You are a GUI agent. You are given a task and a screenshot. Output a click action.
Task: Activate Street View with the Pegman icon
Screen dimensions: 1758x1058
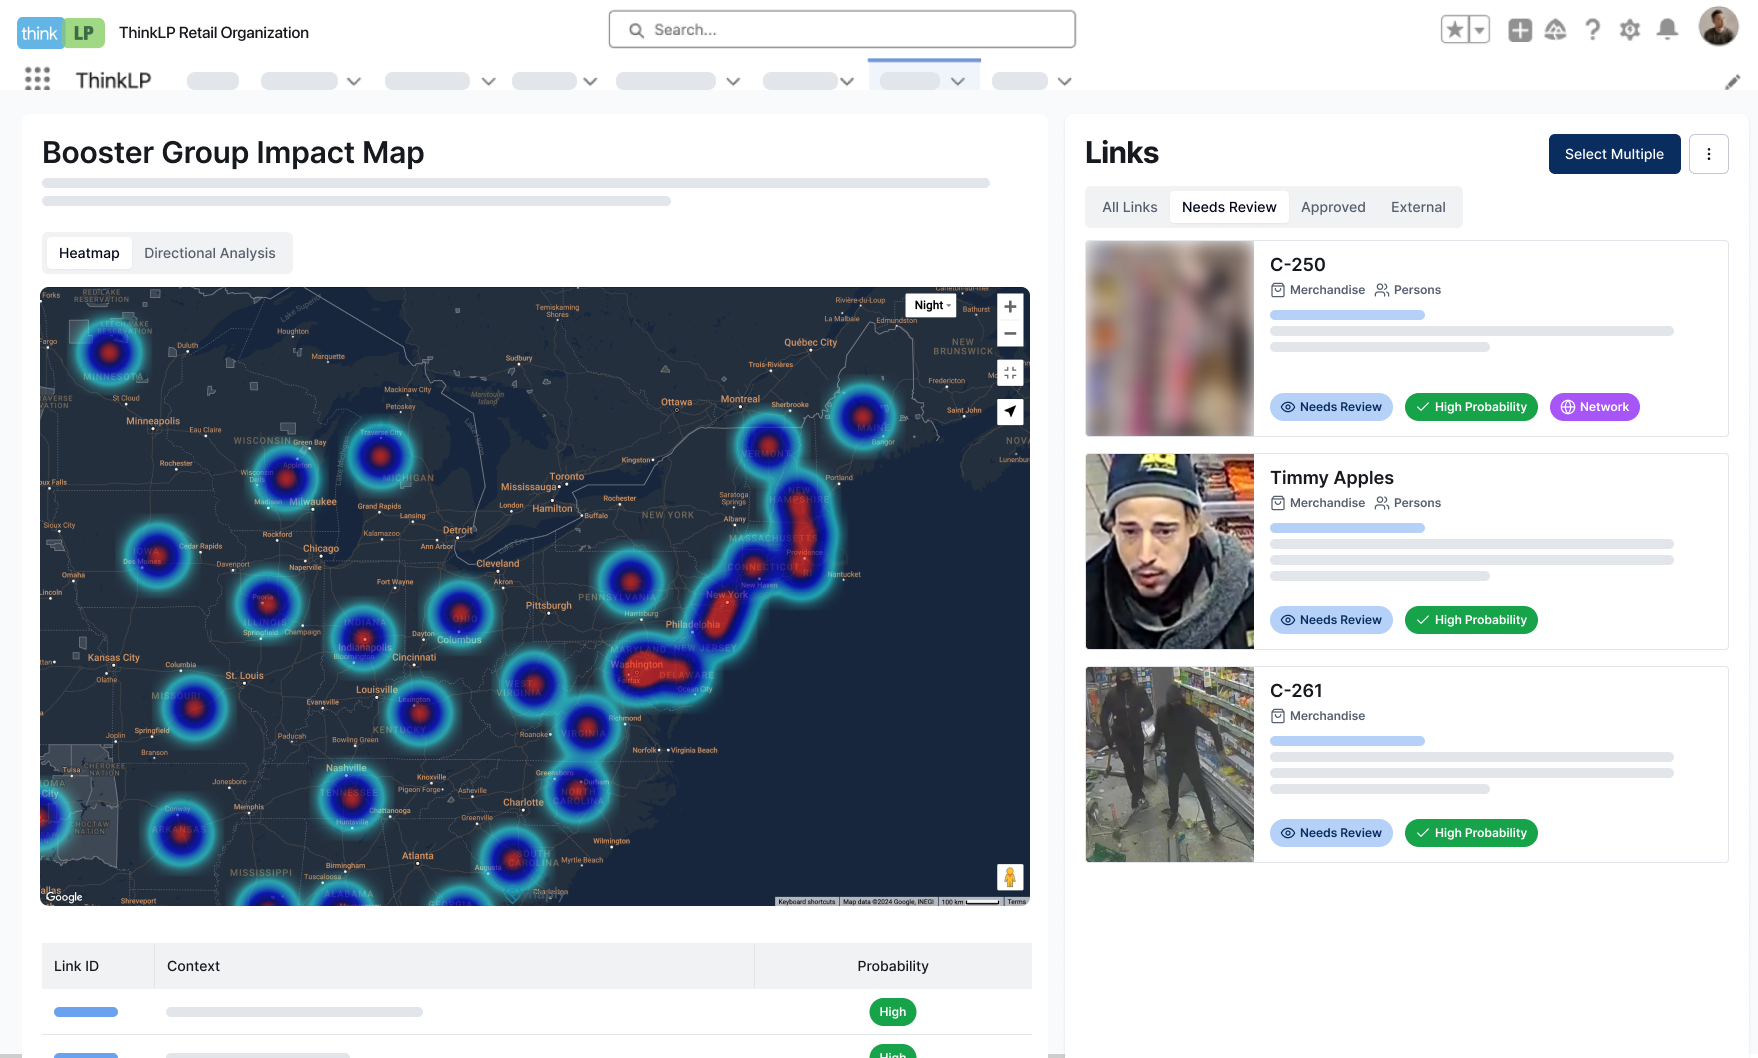(1009, 877)
